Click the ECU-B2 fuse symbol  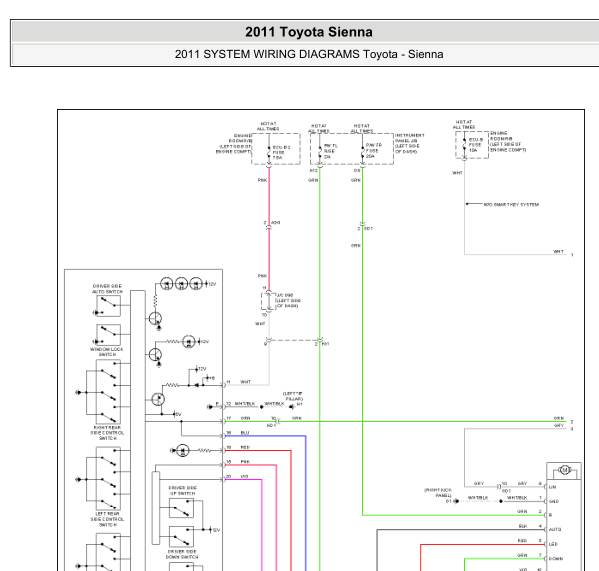pos(269,152)
